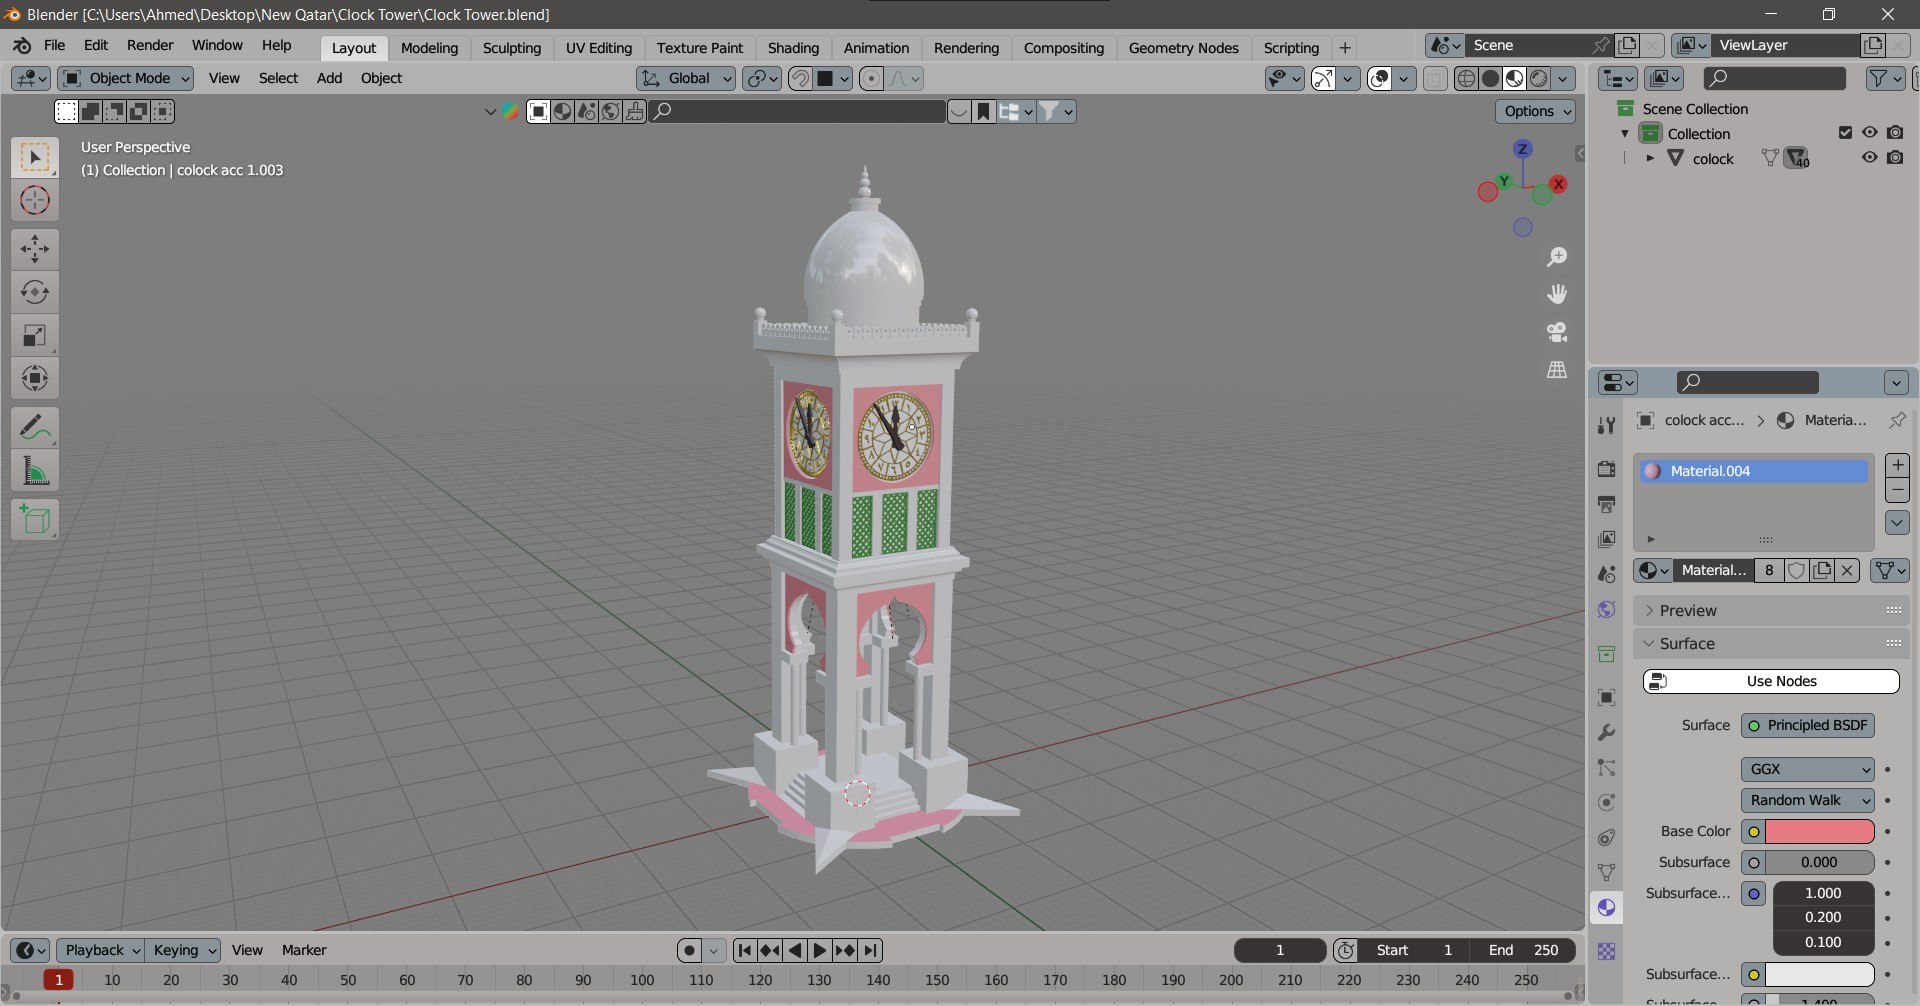
Task: Open Texture properties checker icon
Action: click(1606, 952)
